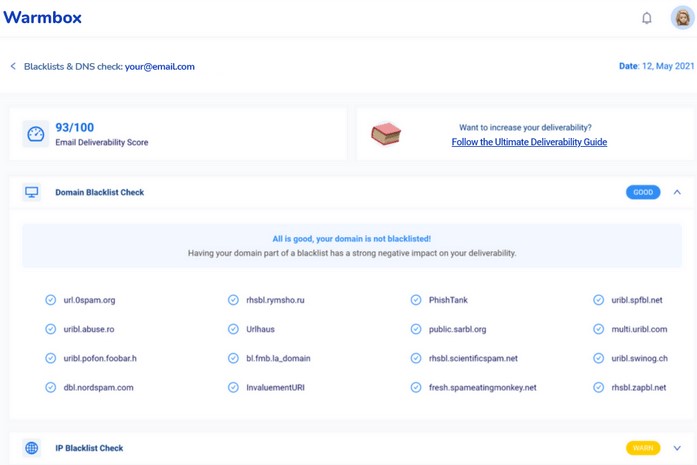697x465 pixels.
Task: Click the Domain Blacklist Check monitor icon
Action: pyautogui.click(x=32, y=192)
